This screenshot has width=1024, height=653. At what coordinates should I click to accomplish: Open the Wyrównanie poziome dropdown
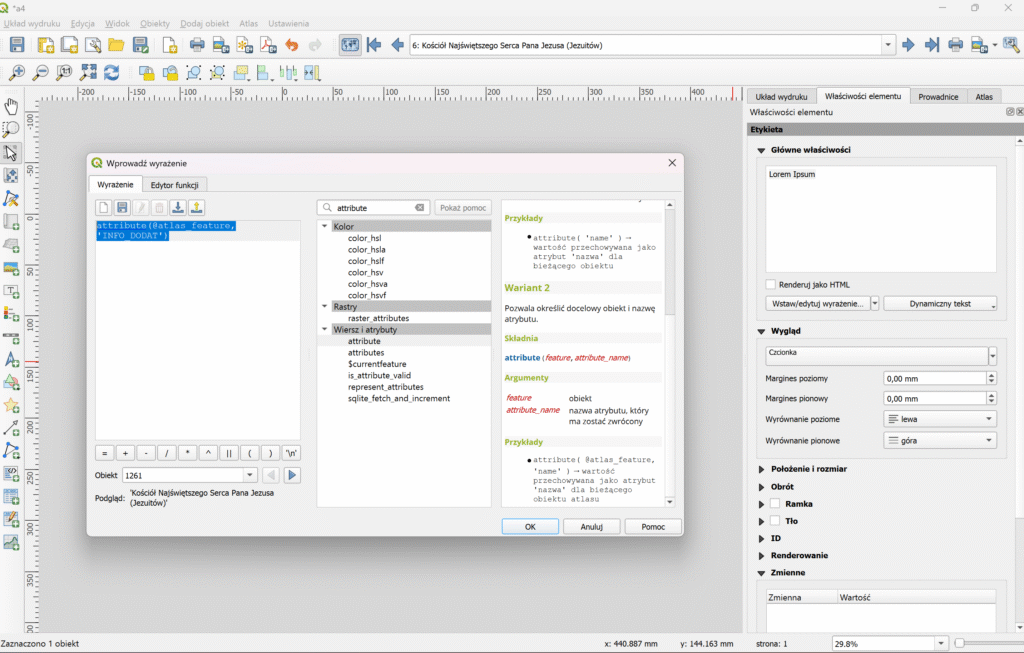click(940, 419)
